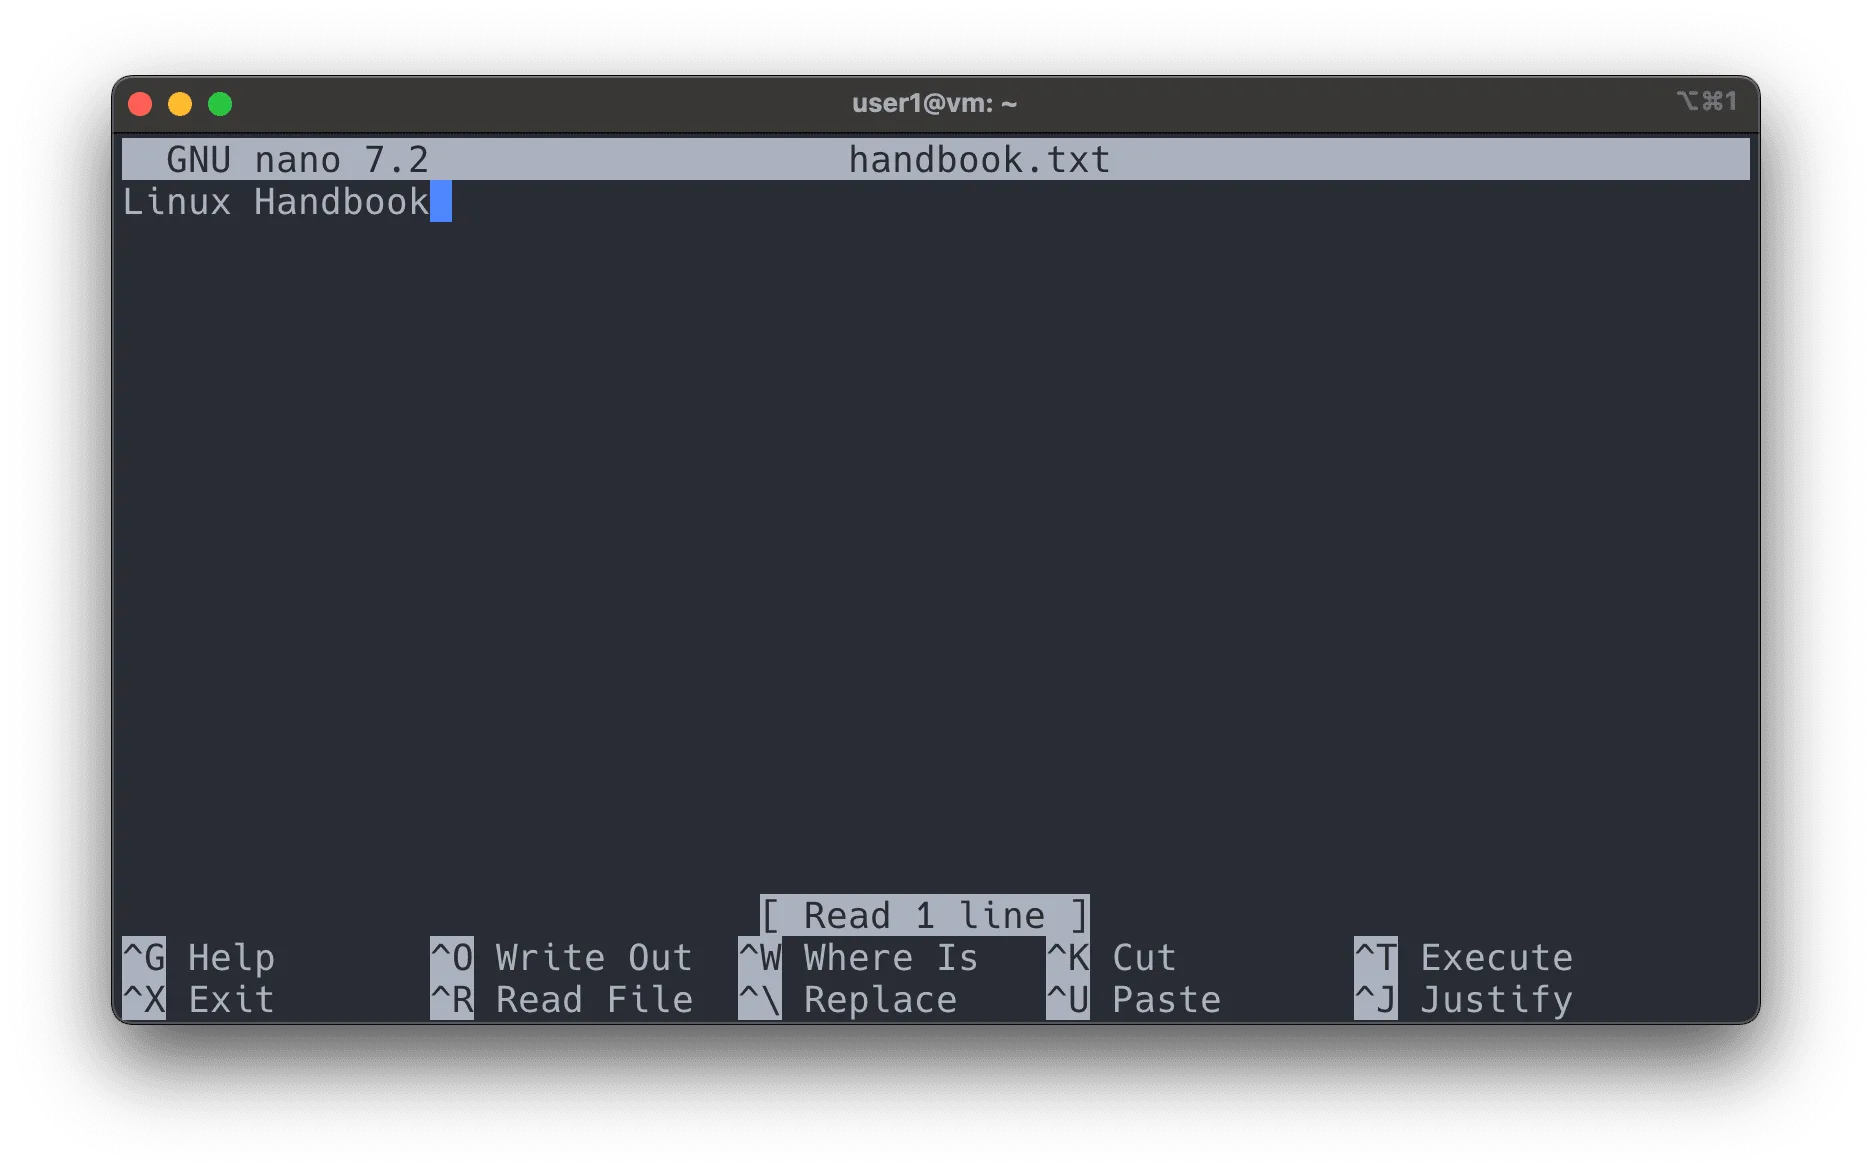
Task: Click the ^\ Replace shortcut
Action: [x=848, y=1000]
